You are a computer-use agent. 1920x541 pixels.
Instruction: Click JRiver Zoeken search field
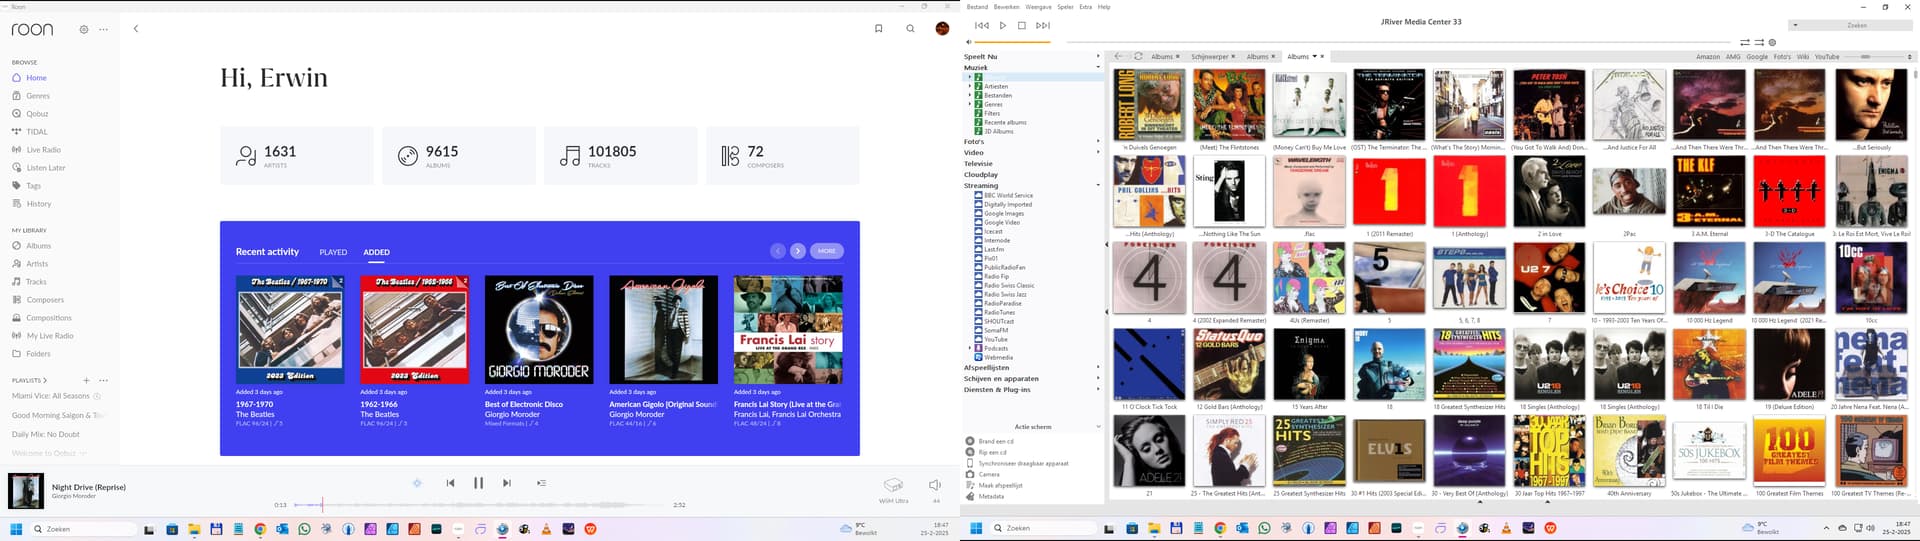pyautogui.click(x=1849, y=25)
